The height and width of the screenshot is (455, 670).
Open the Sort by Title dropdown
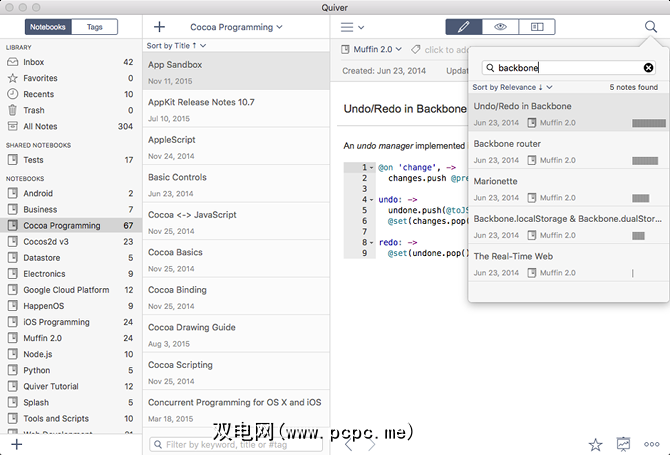tap(176, 46)
